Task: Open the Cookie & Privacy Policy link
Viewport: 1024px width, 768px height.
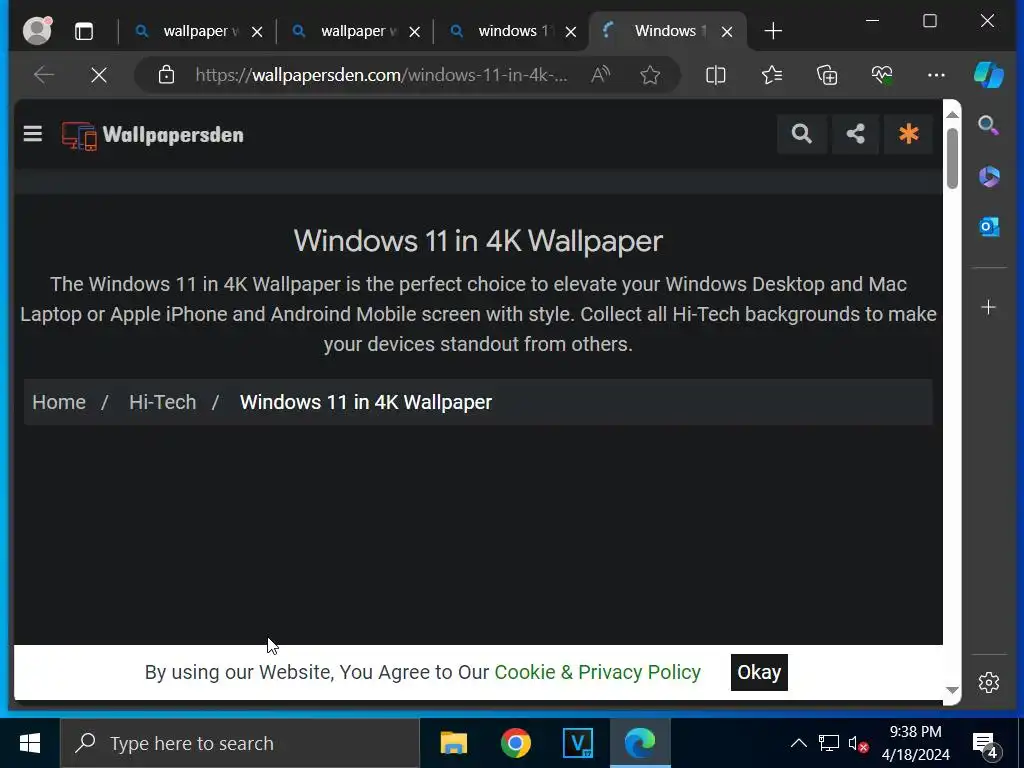Action: [598, 672]
